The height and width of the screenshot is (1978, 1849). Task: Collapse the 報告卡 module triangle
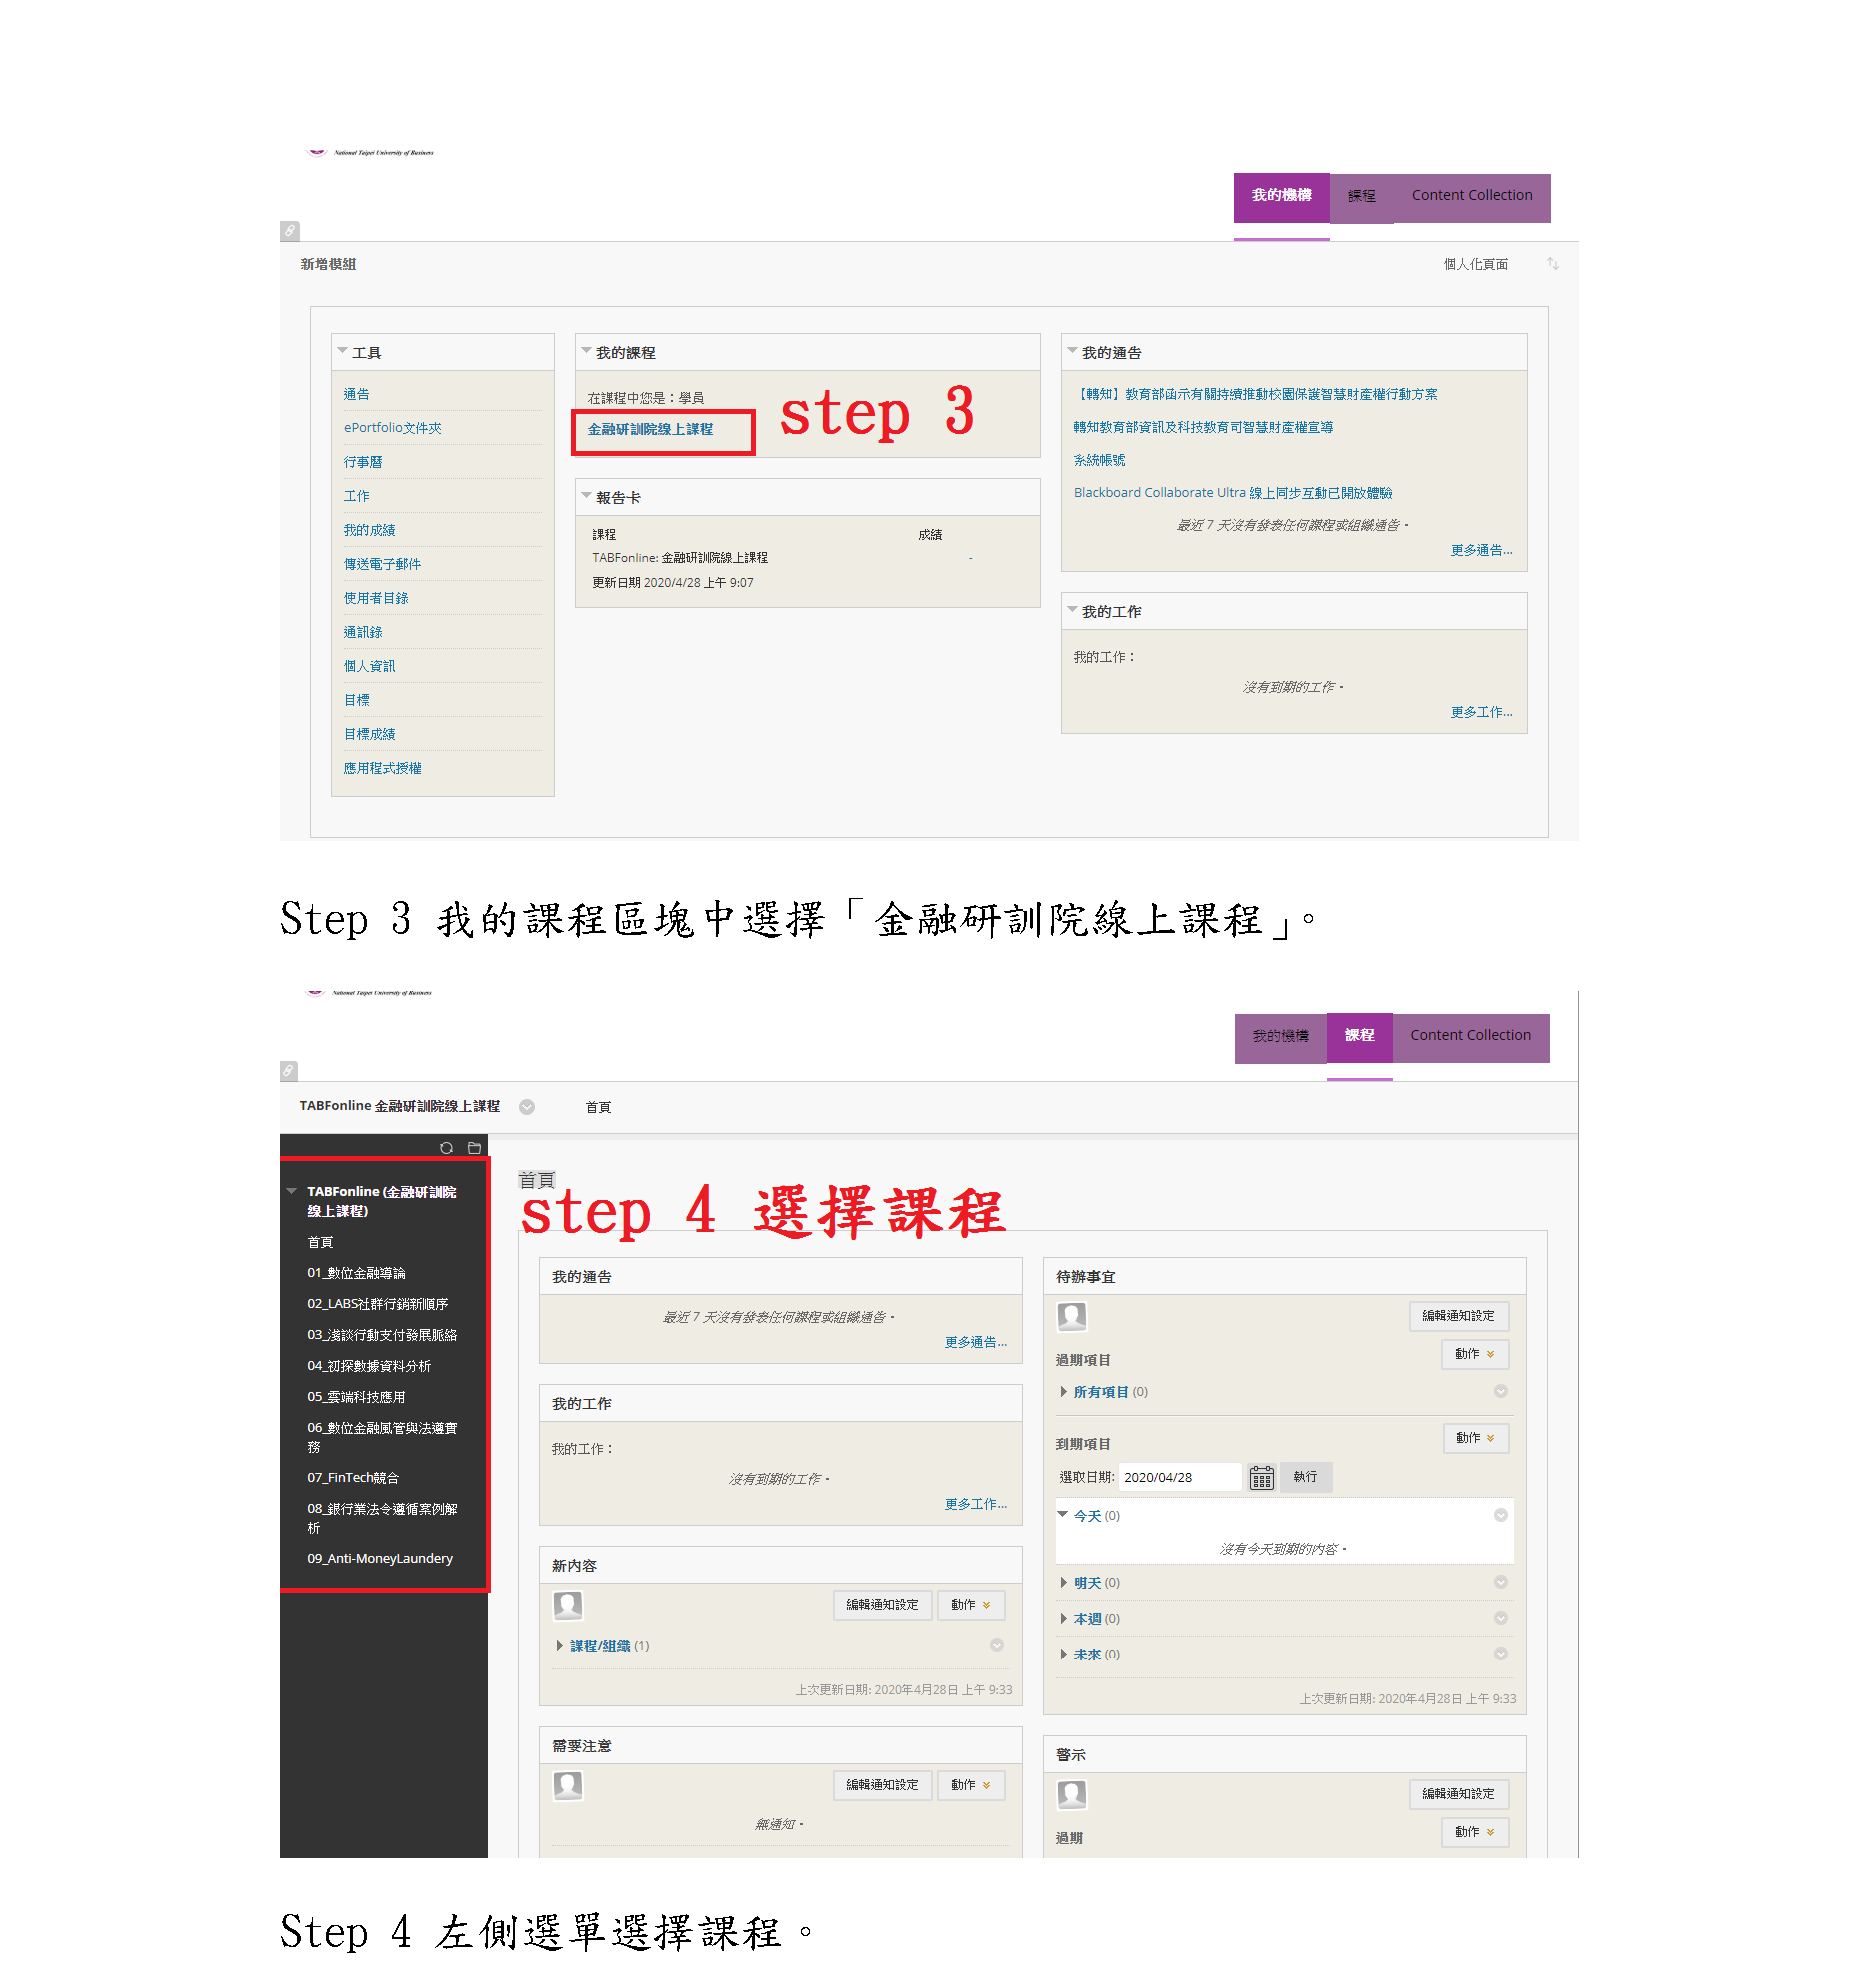(x=586, y=496)
